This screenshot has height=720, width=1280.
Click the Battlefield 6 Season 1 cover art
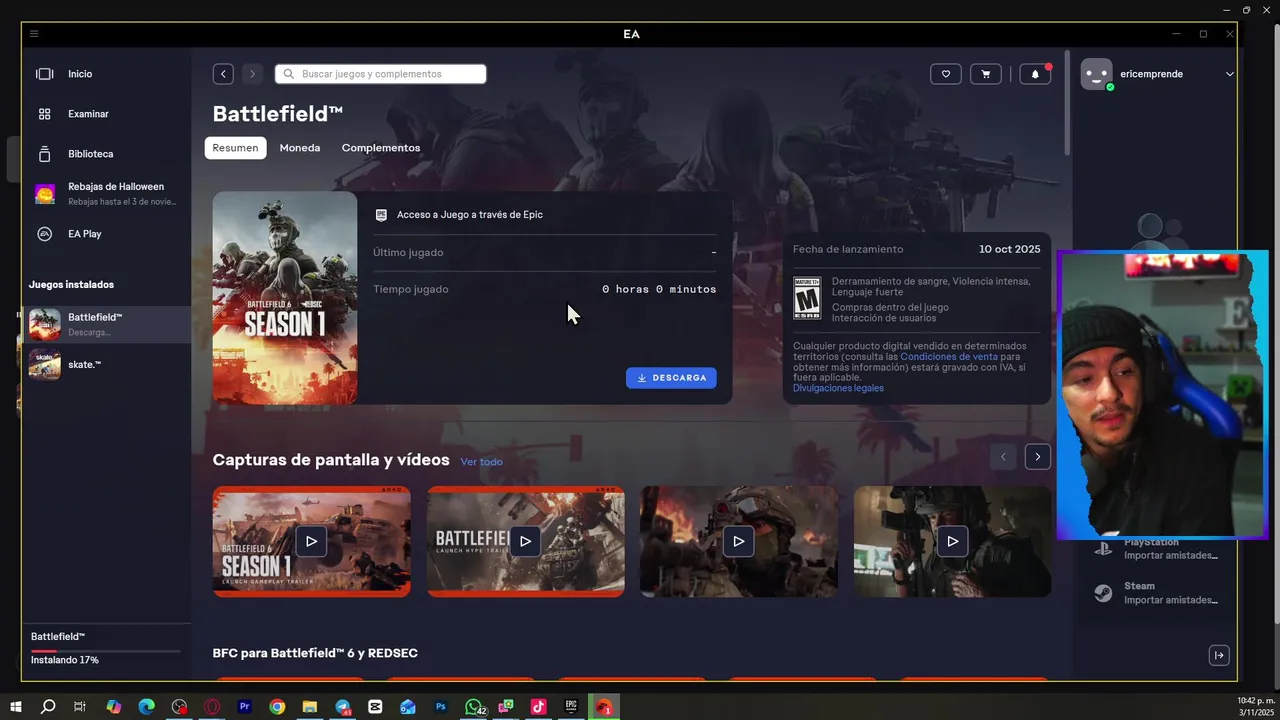click(x=285, y=298)
